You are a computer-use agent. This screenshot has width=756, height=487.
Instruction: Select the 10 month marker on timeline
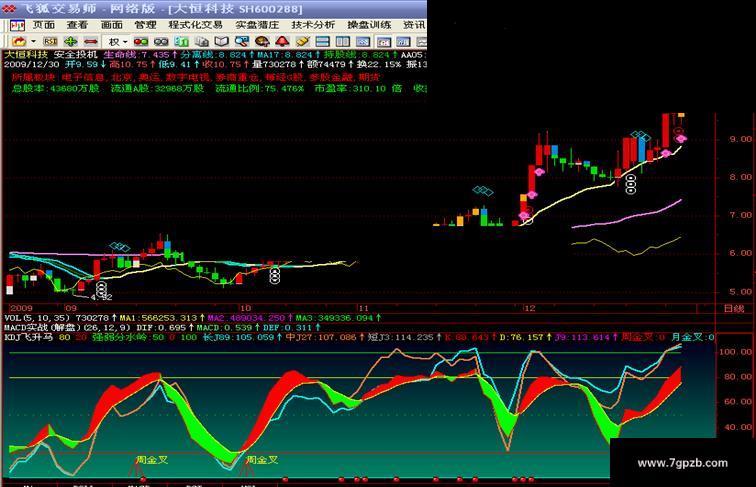pyautogui.click(x=245, y=308)
